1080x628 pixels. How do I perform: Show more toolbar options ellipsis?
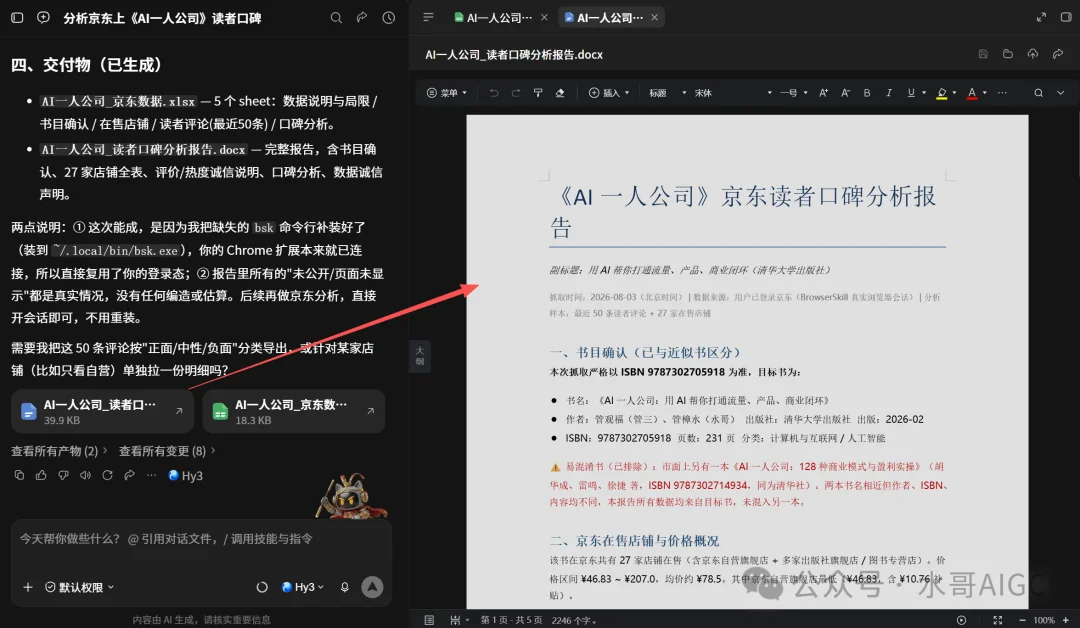tap(1002, 93)
